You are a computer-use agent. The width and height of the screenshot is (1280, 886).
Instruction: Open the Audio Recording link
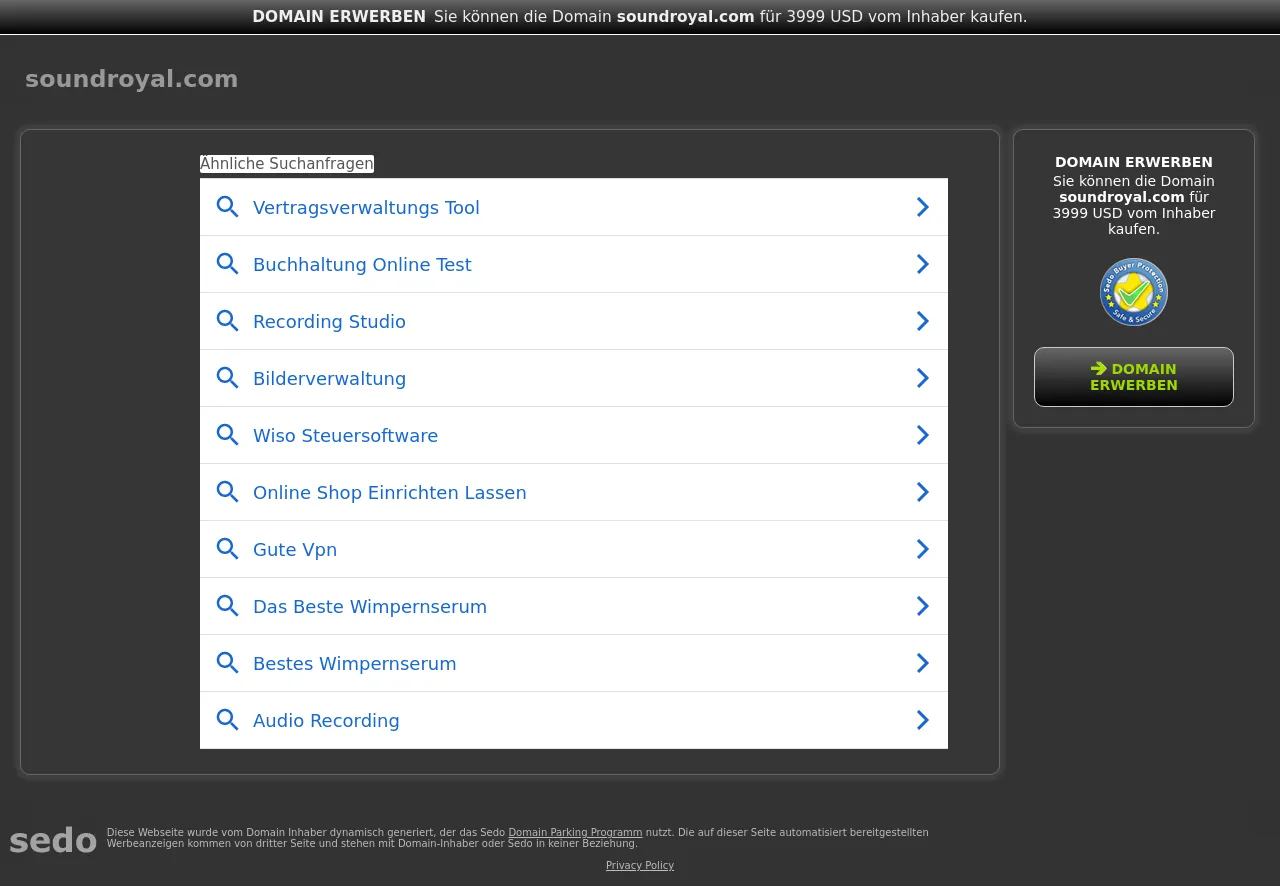coord(574,720)
